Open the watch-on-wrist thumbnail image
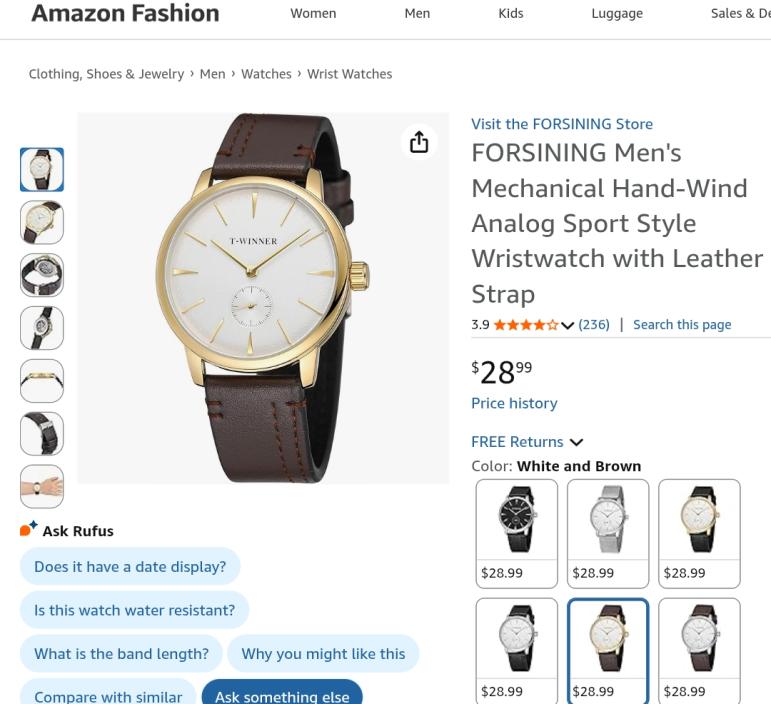This screenshot has width=771, height=704. coord(42,487)
